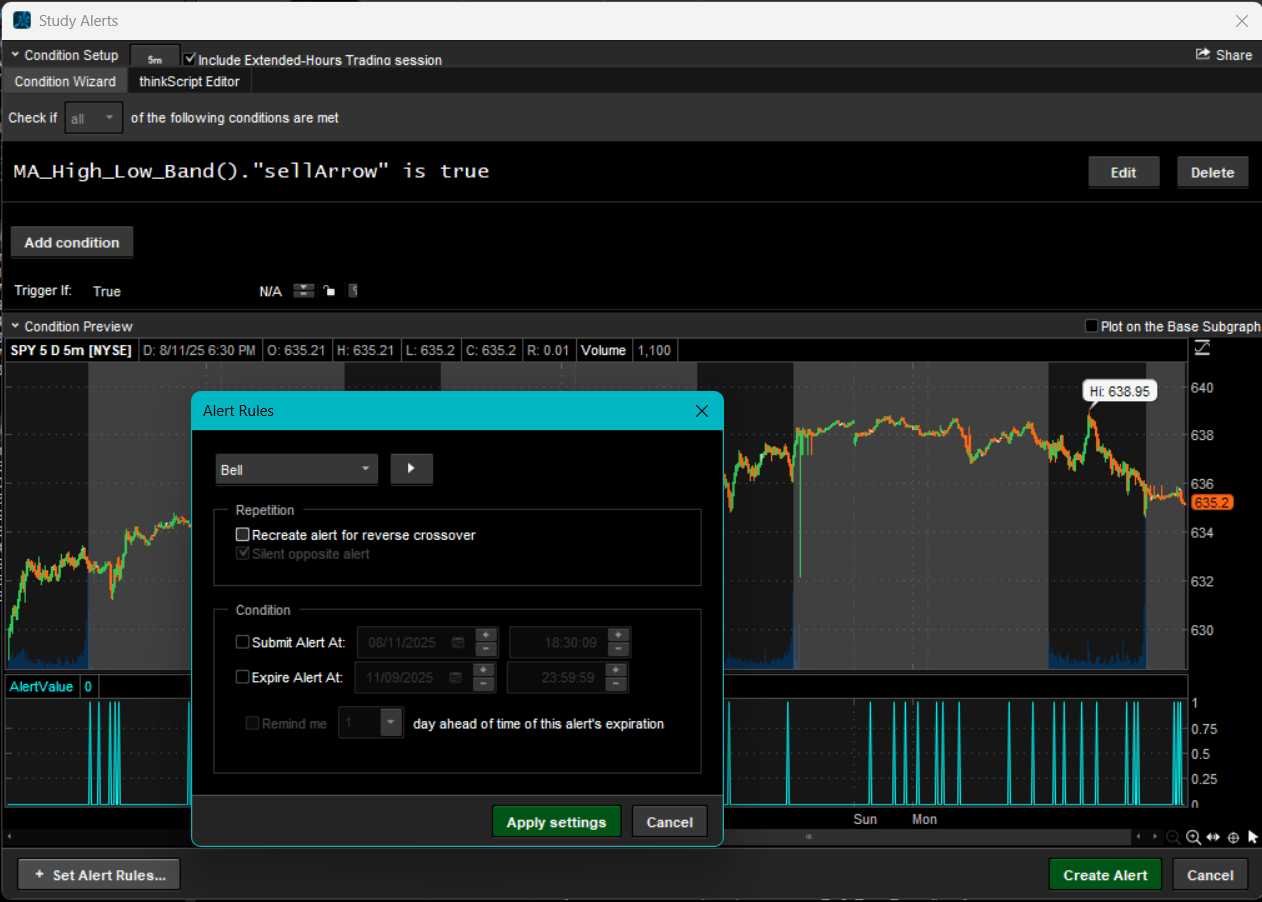Open Set Alert Rules button
1262x902 pixels.
[x=99, y=874]
